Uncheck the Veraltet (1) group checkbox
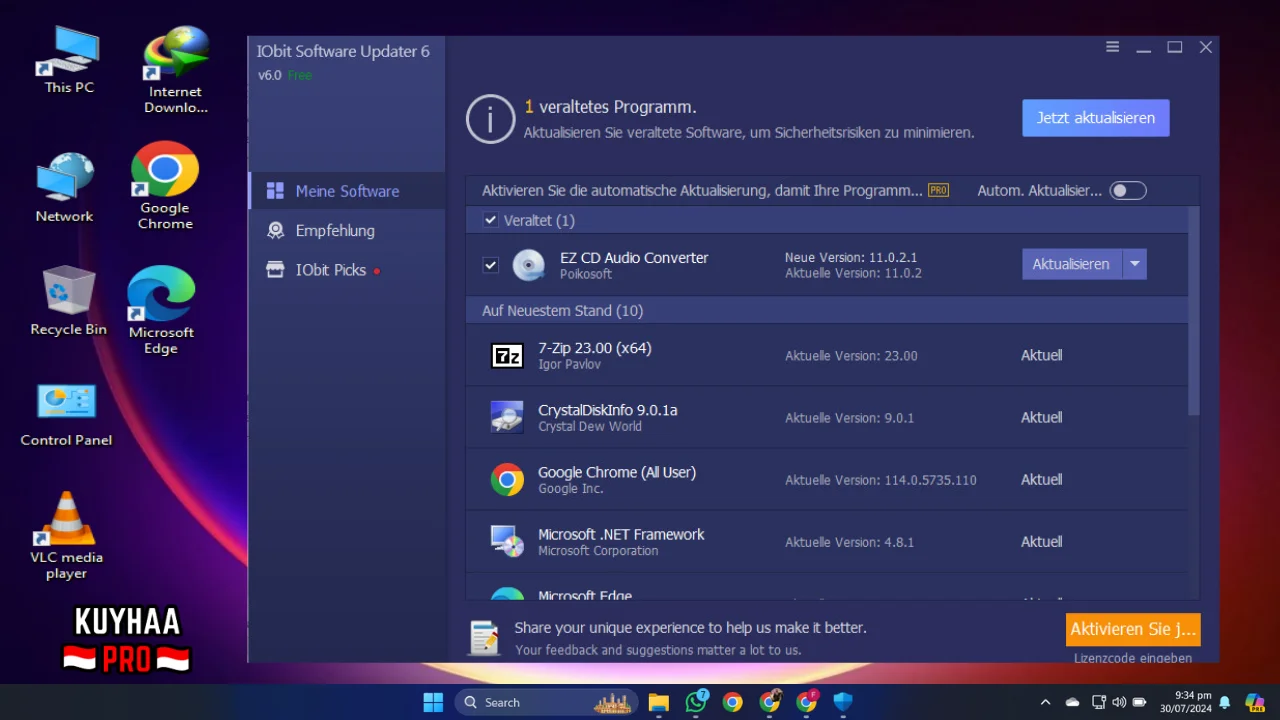The image size is (1280, 720). tap(490, 220)
